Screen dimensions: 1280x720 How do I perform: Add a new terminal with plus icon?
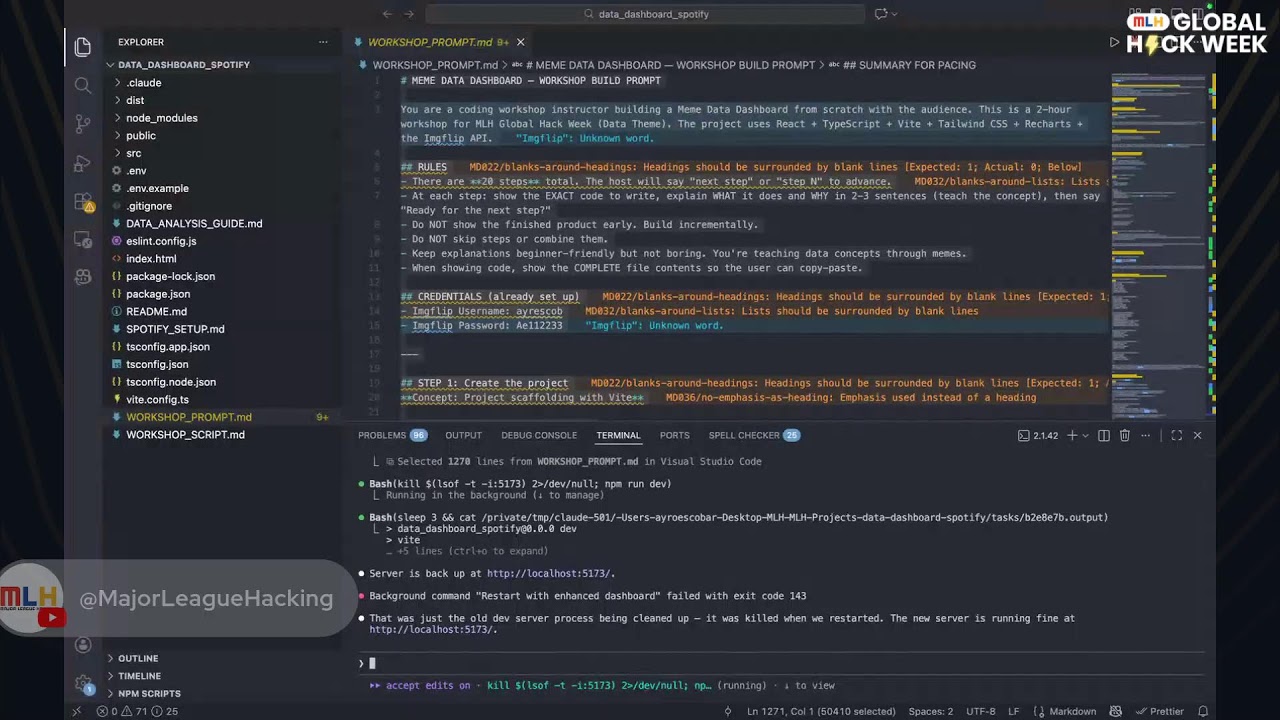pos(1072,435)
